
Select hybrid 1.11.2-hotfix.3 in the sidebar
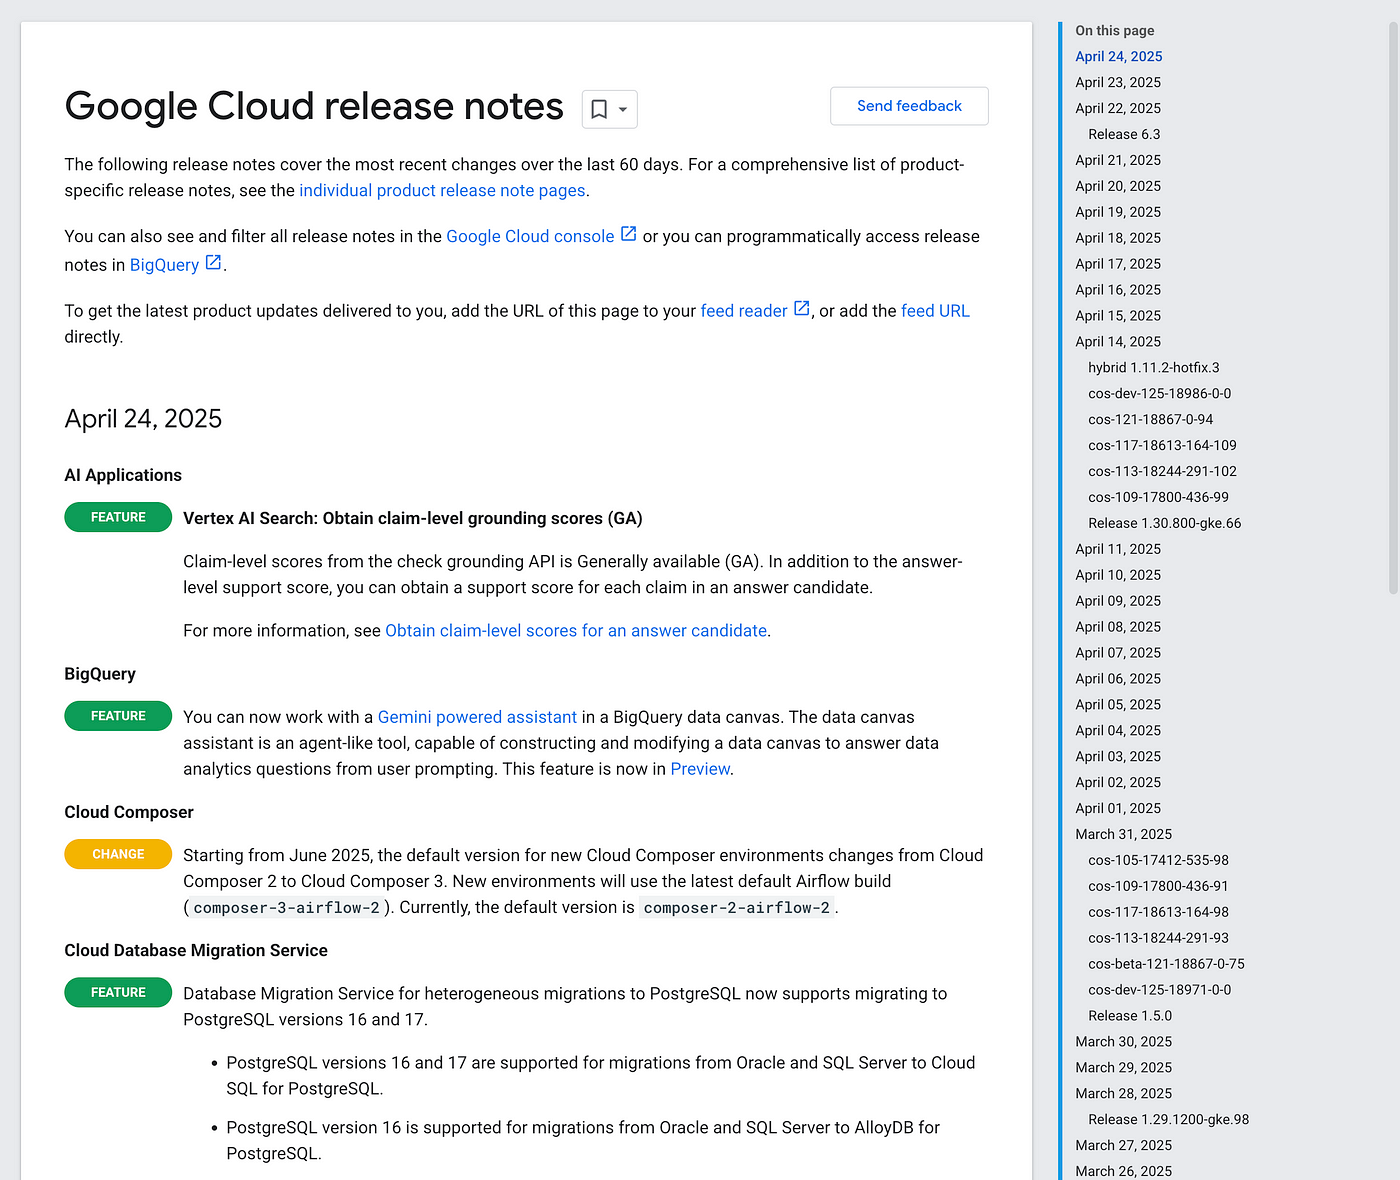(x=1154, y=367)
